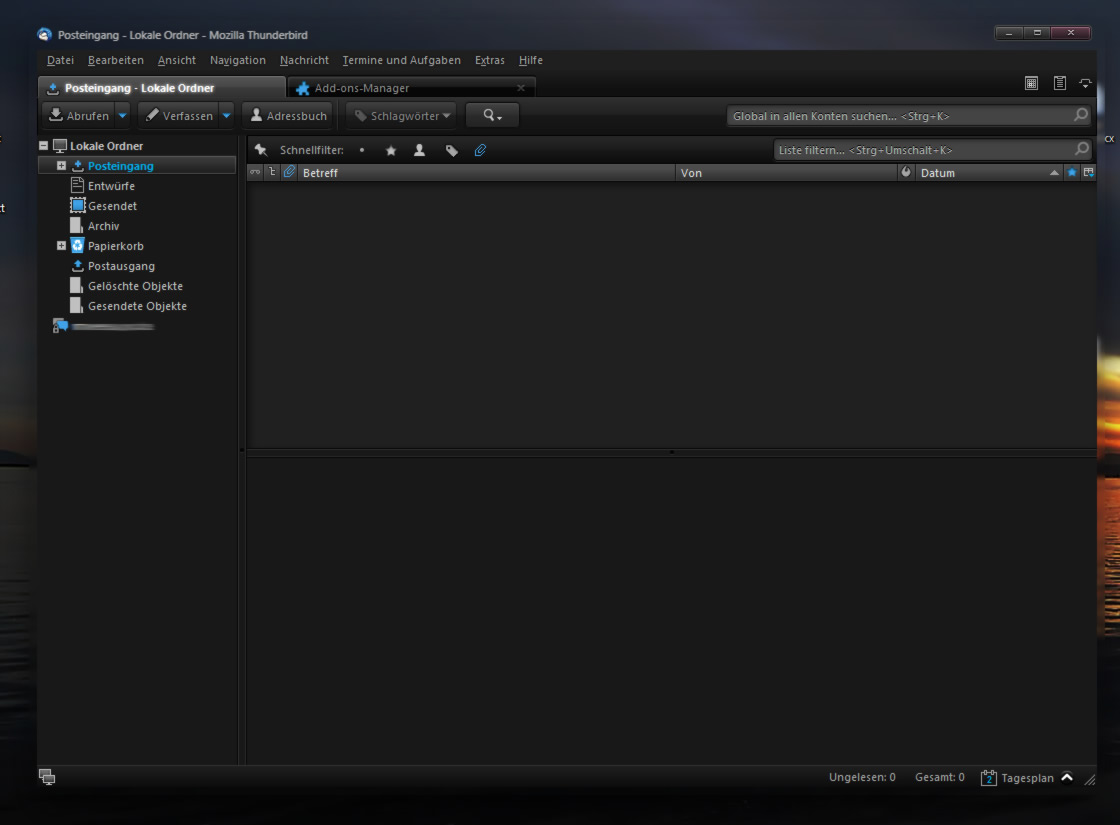This screenshot has height=825, width=1120.
Task: Click the Liste filtern search field
Action: pos(922,150)
